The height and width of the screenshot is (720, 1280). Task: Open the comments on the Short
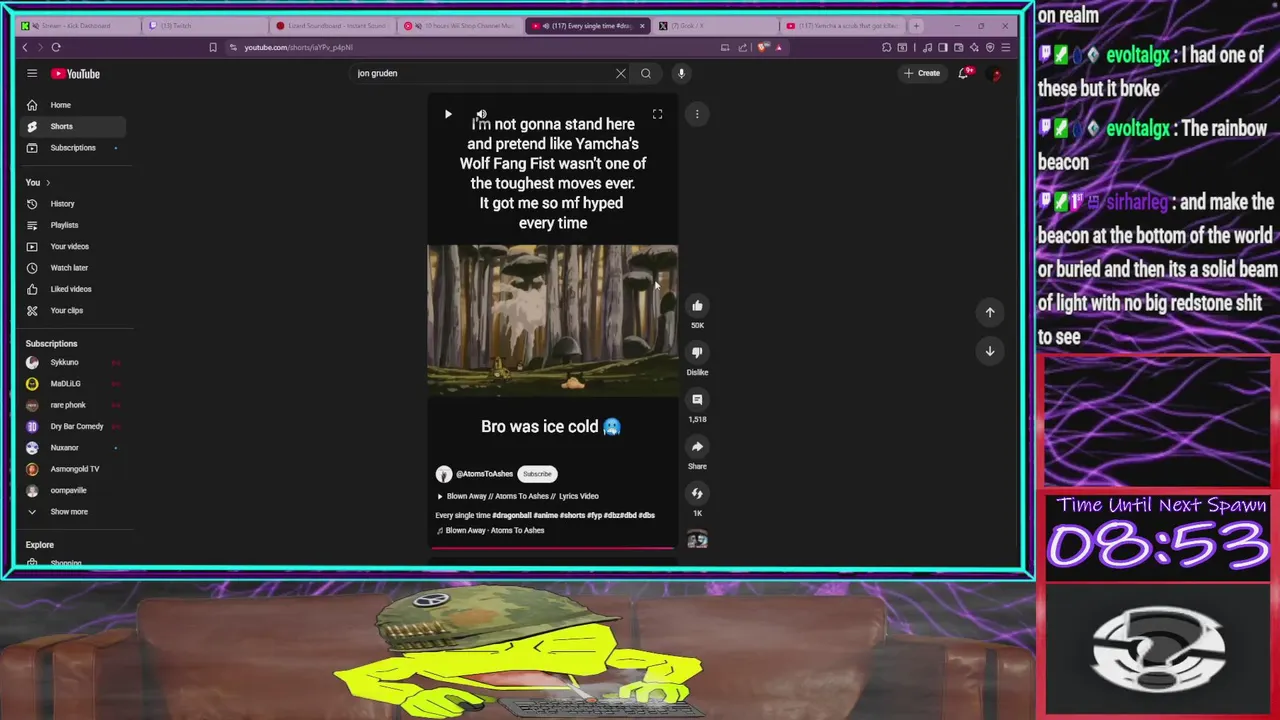[x=697, y=399]
